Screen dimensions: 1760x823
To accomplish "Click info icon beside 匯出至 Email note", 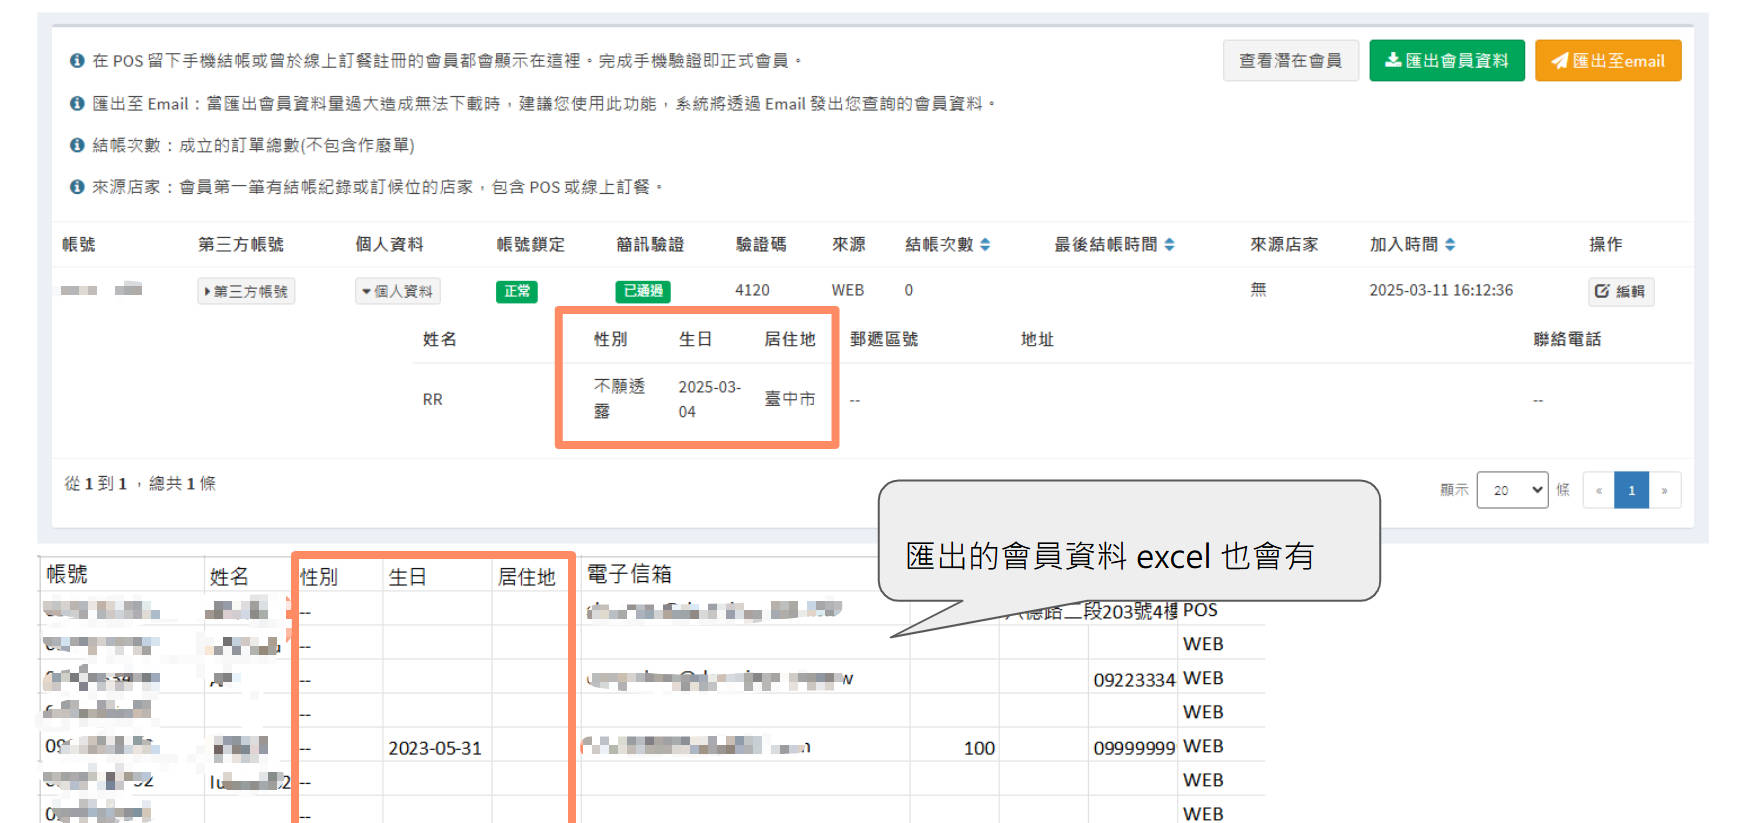I will [77, 104].
